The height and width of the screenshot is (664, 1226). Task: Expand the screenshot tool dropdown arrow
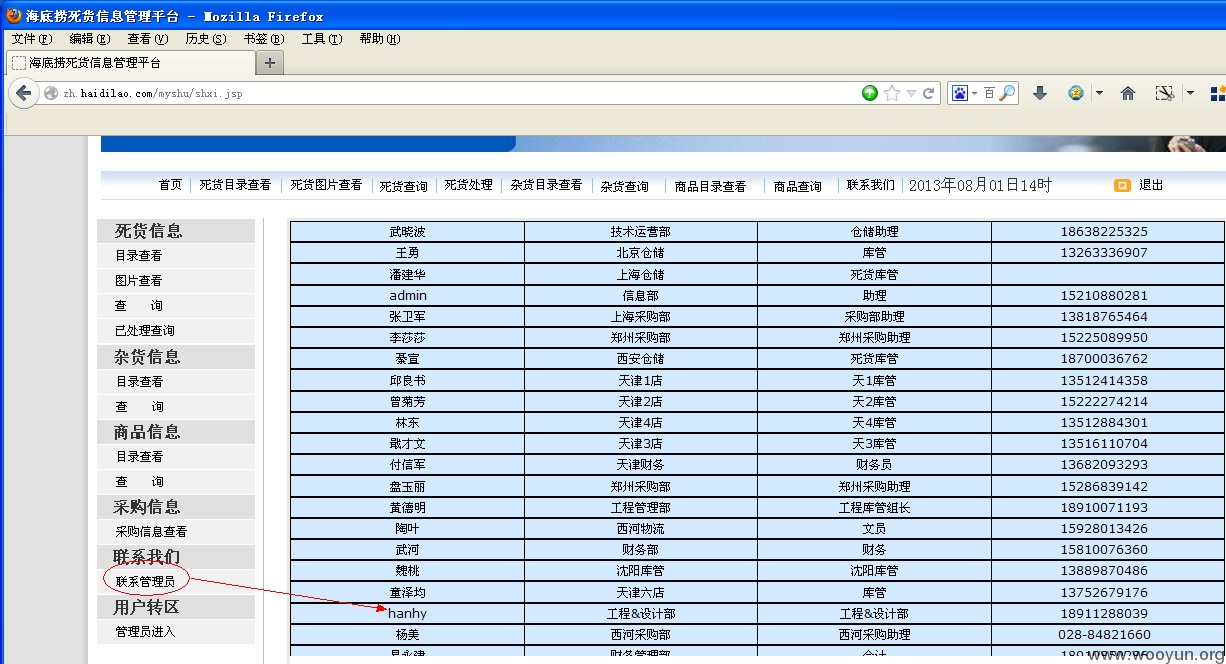[1190, 93]
